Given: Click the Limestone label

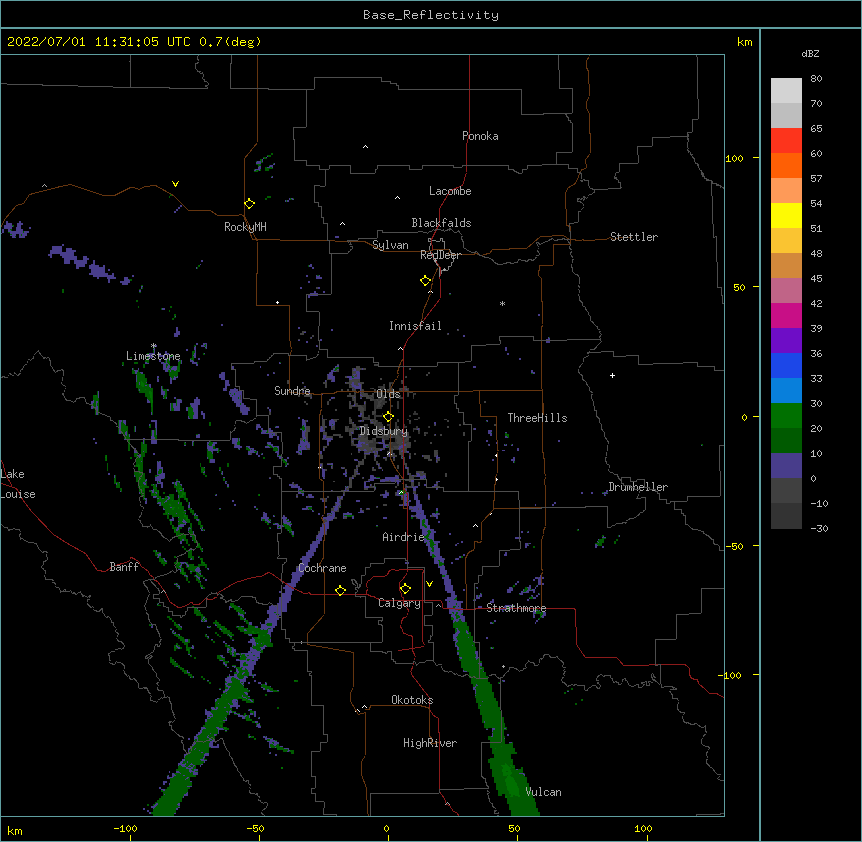Looking at the screenshot, I should [x=153, y=356].
